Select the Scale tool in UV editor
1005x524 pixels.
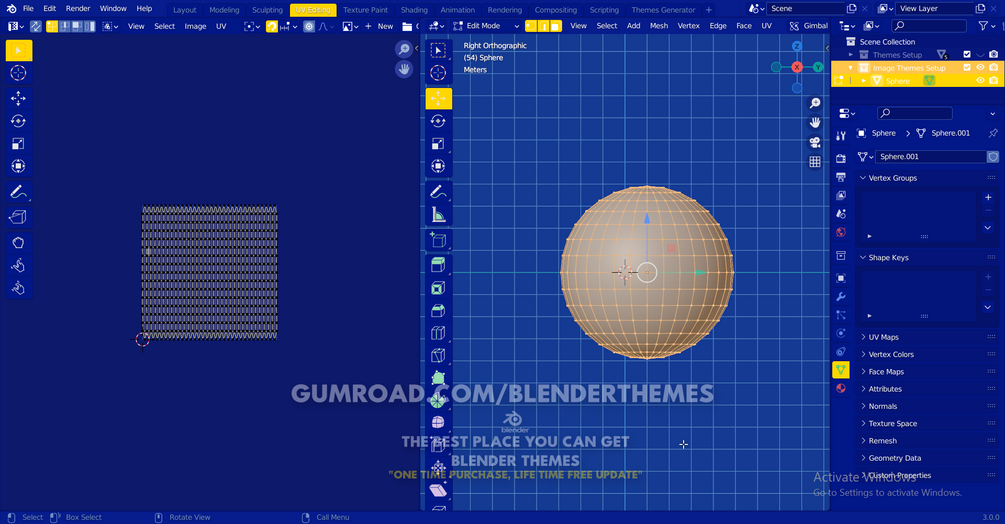[x=19, y=143]
